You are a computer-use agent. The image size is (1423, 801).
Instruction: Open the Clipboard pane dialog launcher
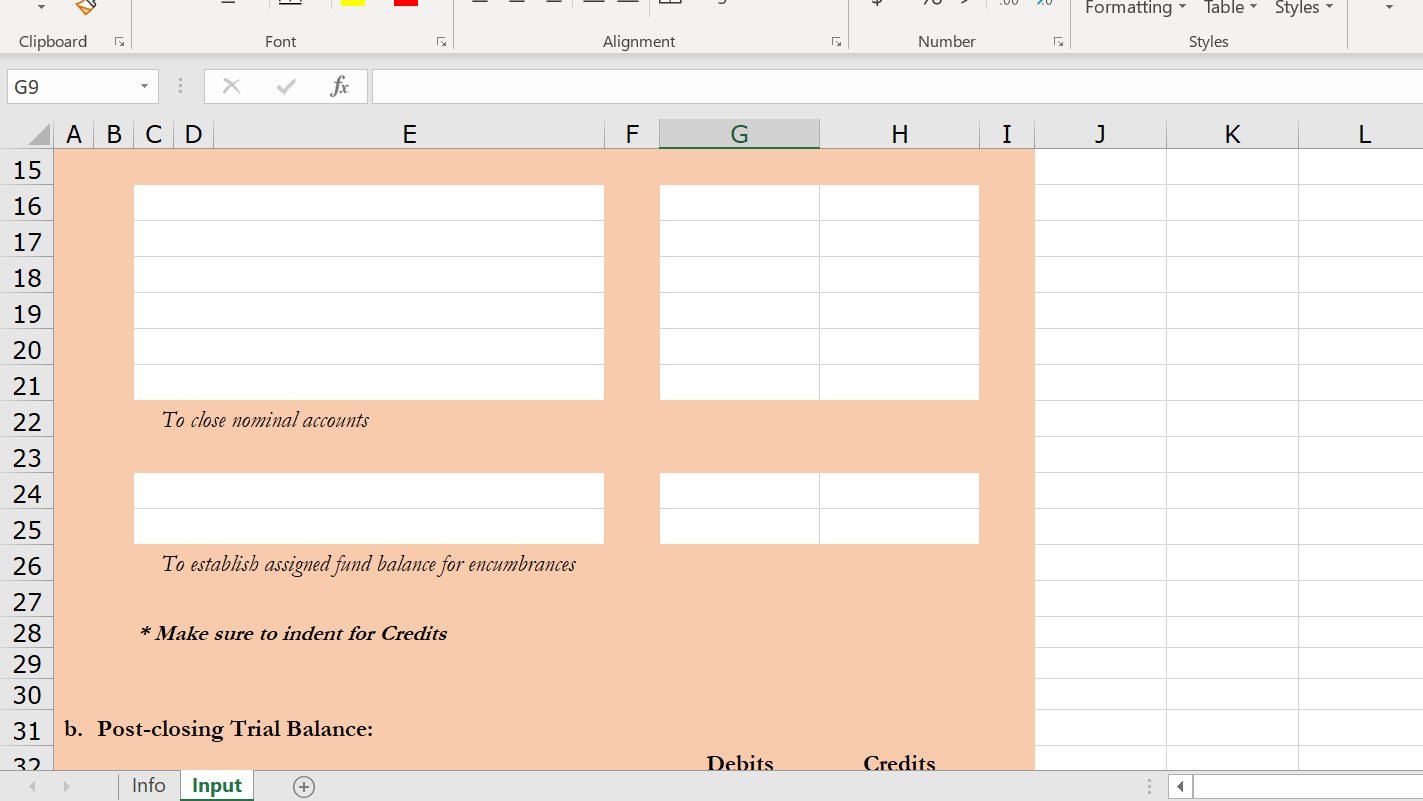(x=120, y=42)
